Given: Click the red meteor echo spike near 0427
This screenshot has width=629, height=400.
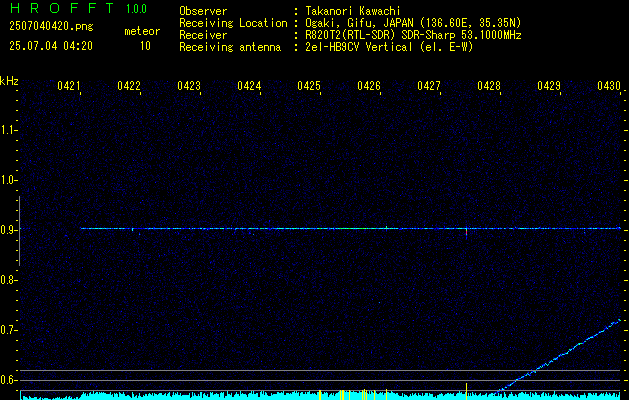Looking at the screenshot, I should click(x=467, y=233).
